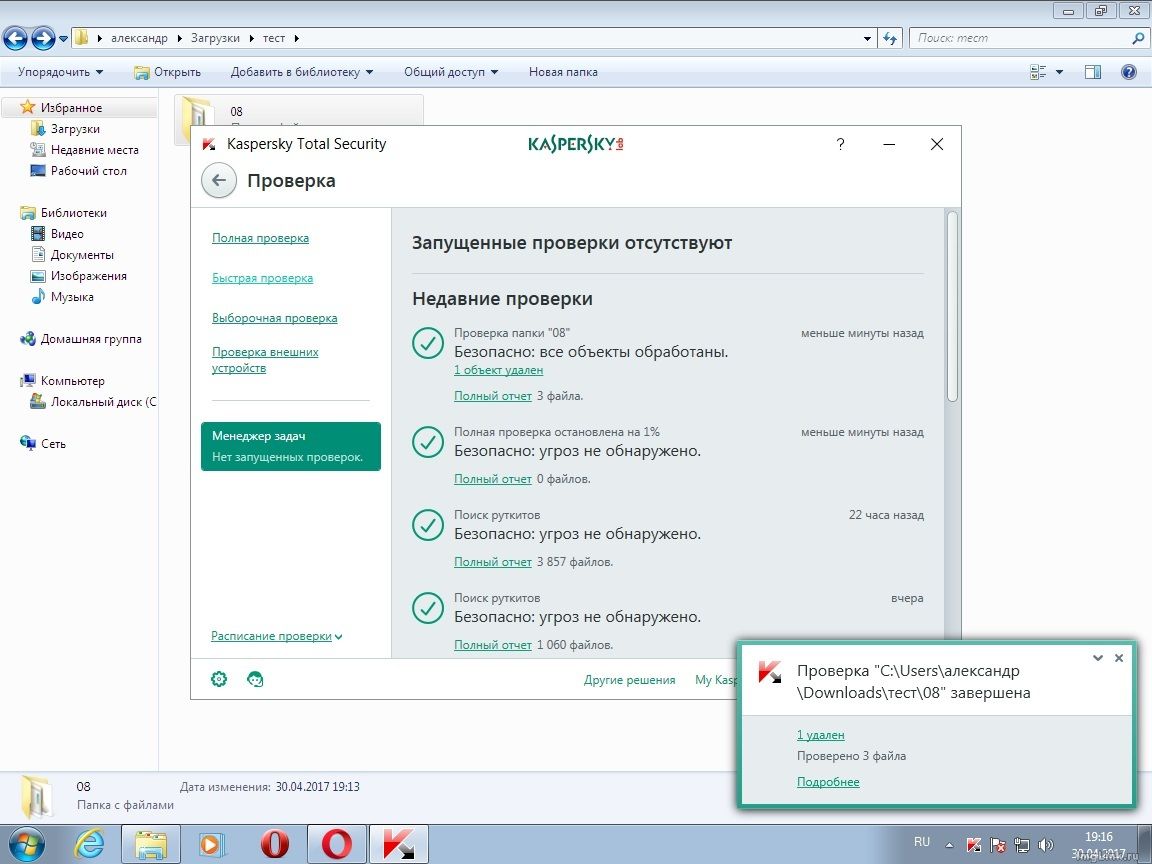Open view options dropdown arrow in Explorer

(x=1059, y=72)
